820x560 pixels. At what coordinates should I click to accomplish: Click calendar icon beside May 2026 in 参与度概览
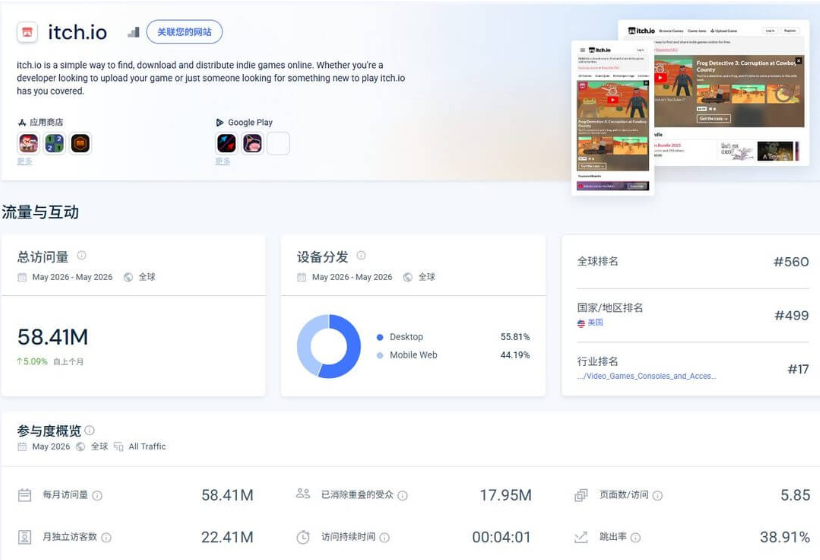pyautogui.click(x=22, y=447)
